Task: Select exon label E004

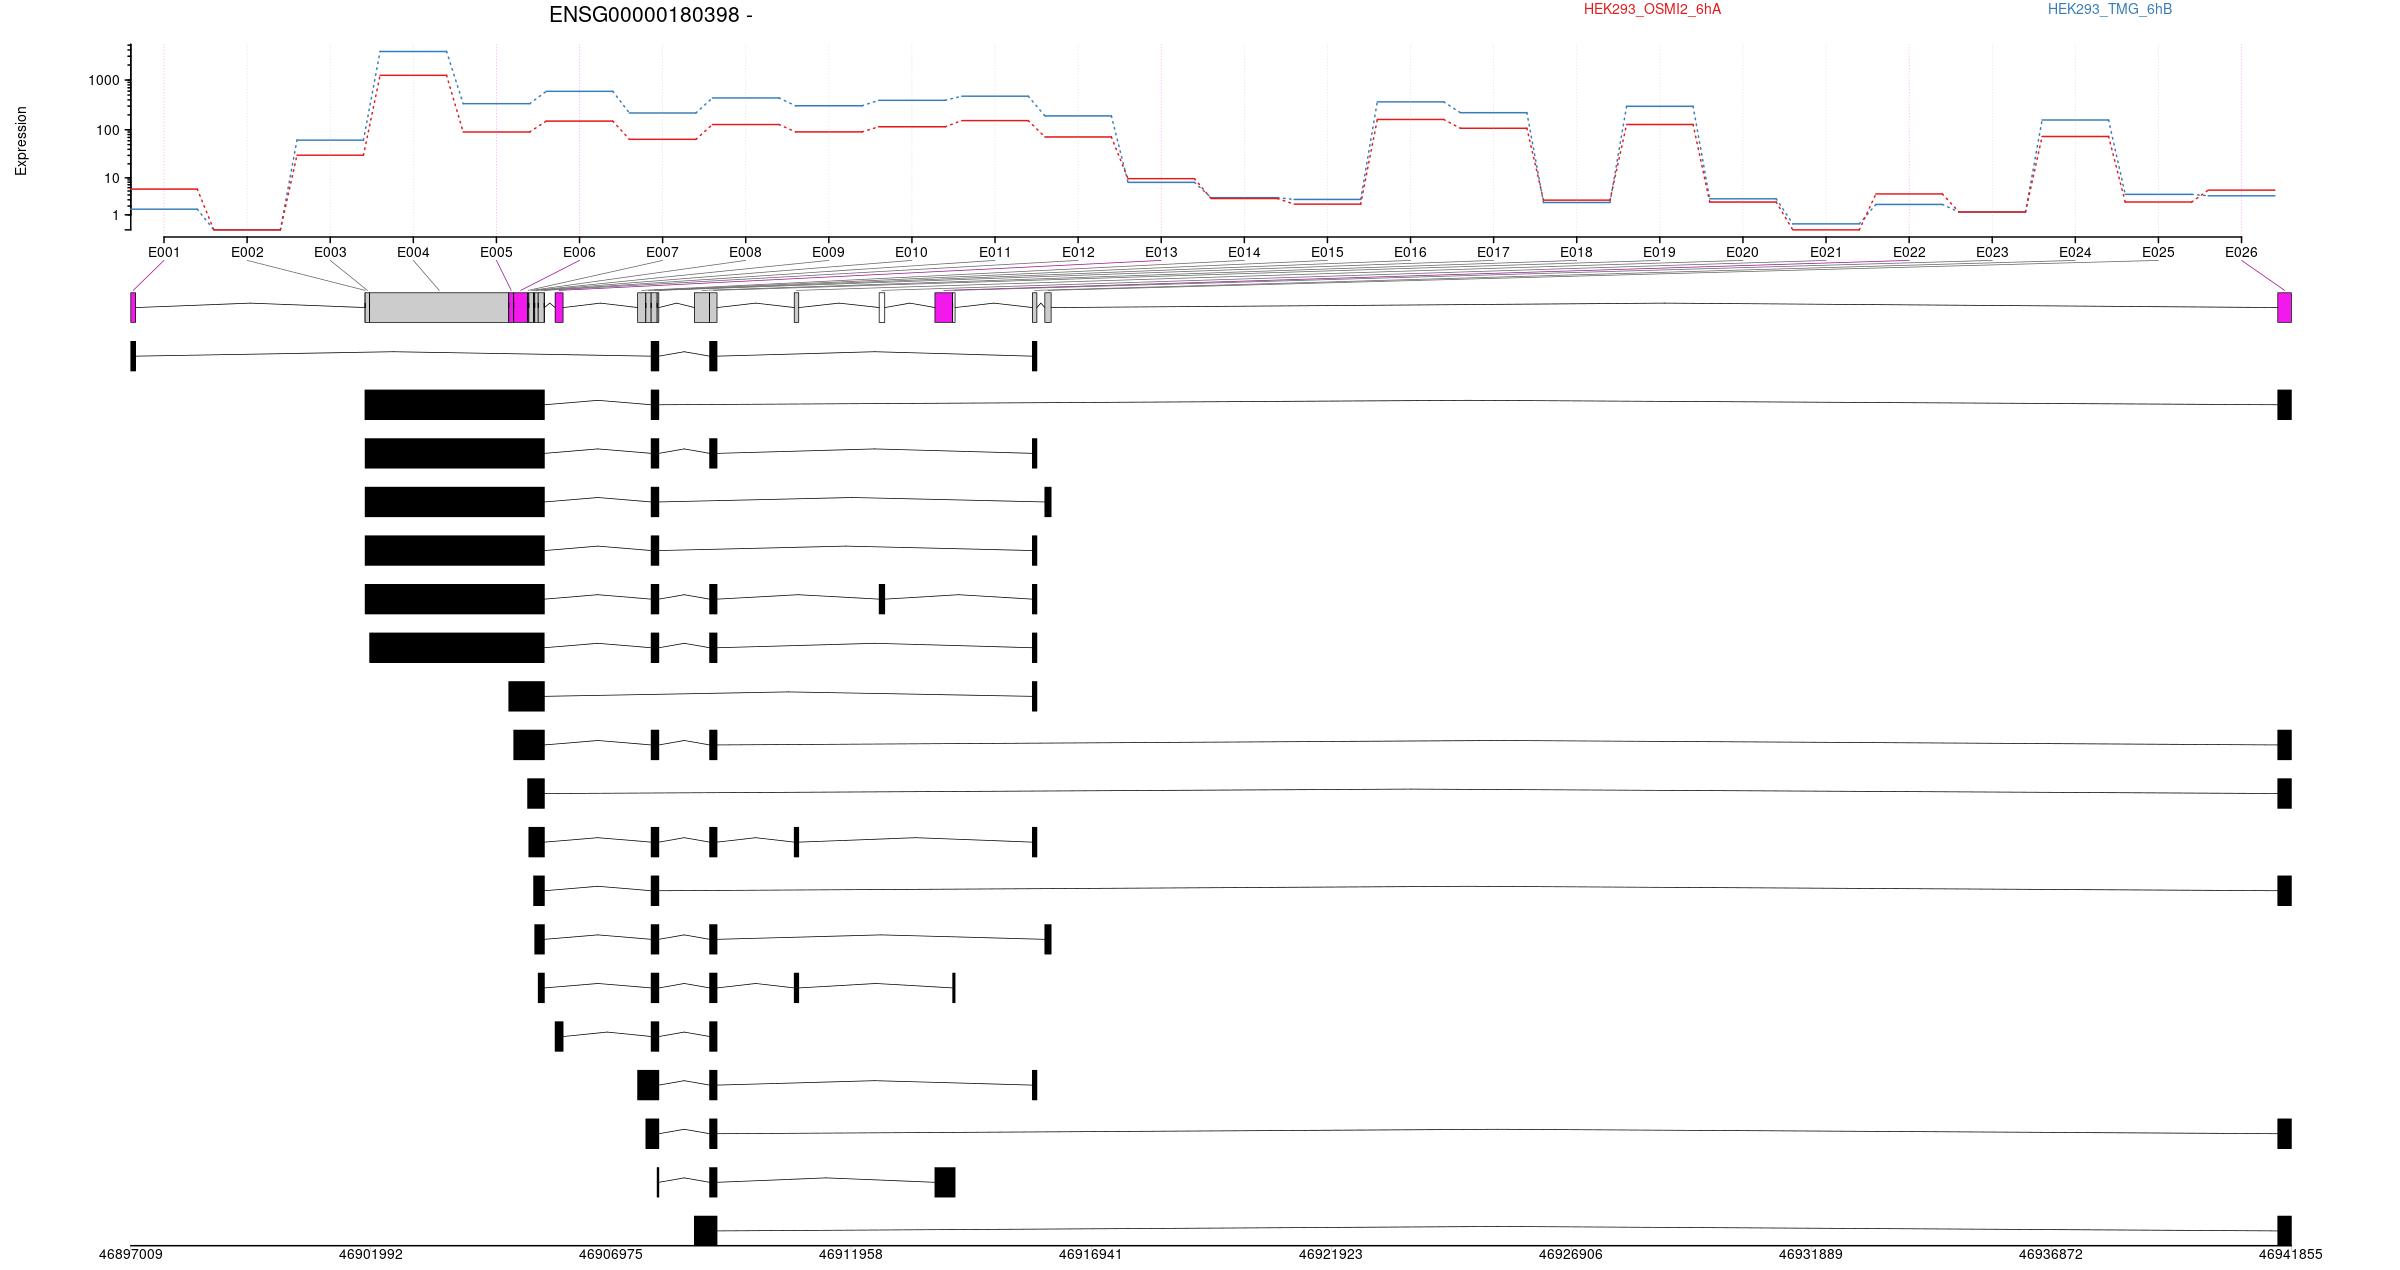Action: click(x=413, y=253)
